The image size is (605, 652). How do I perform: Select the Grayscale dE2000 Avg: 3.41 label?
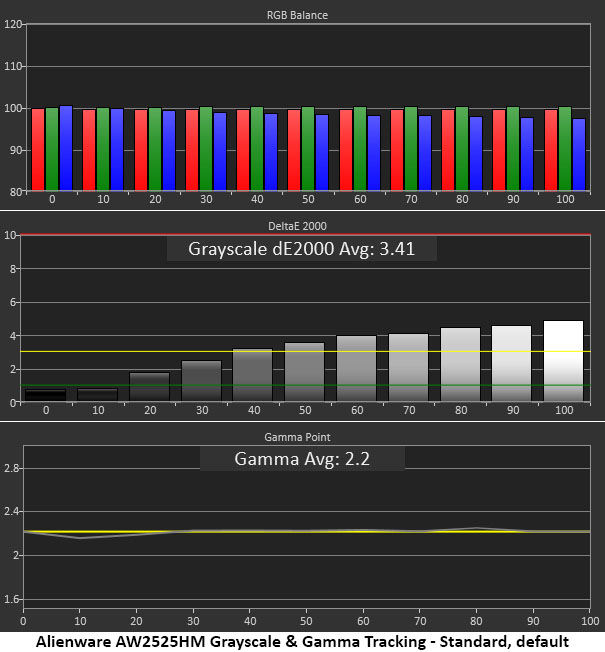(301, 249)
